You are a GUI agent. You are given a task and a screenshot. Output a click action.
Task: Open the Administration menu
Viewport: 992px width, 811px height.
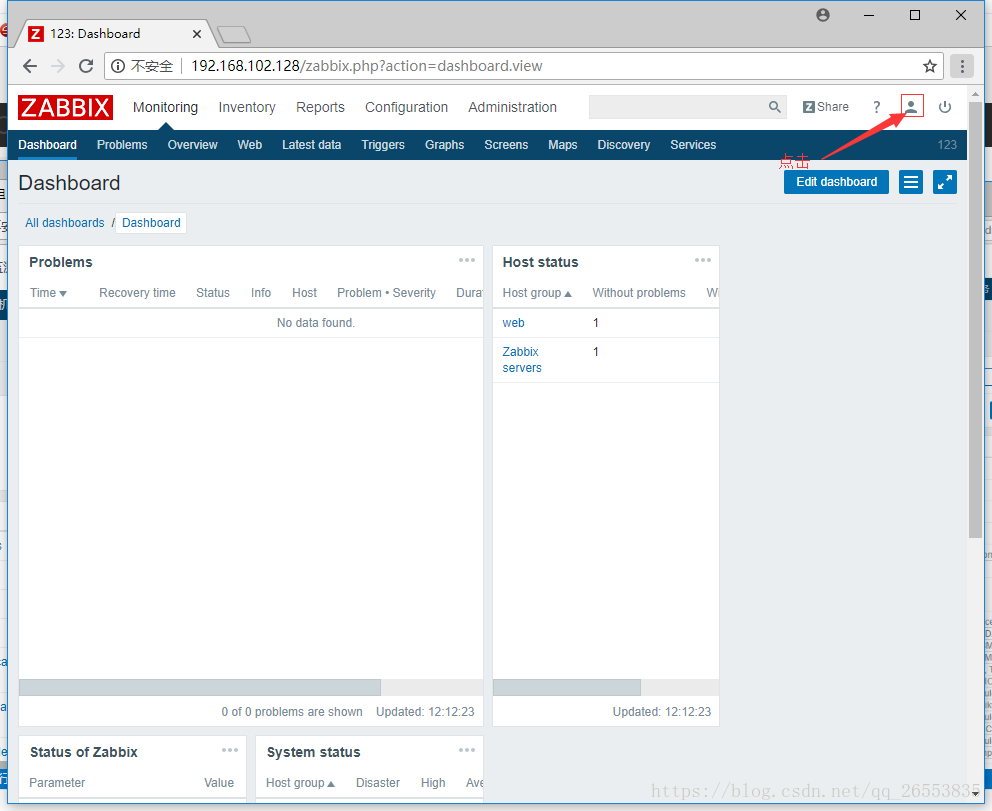tap(512, 108)
